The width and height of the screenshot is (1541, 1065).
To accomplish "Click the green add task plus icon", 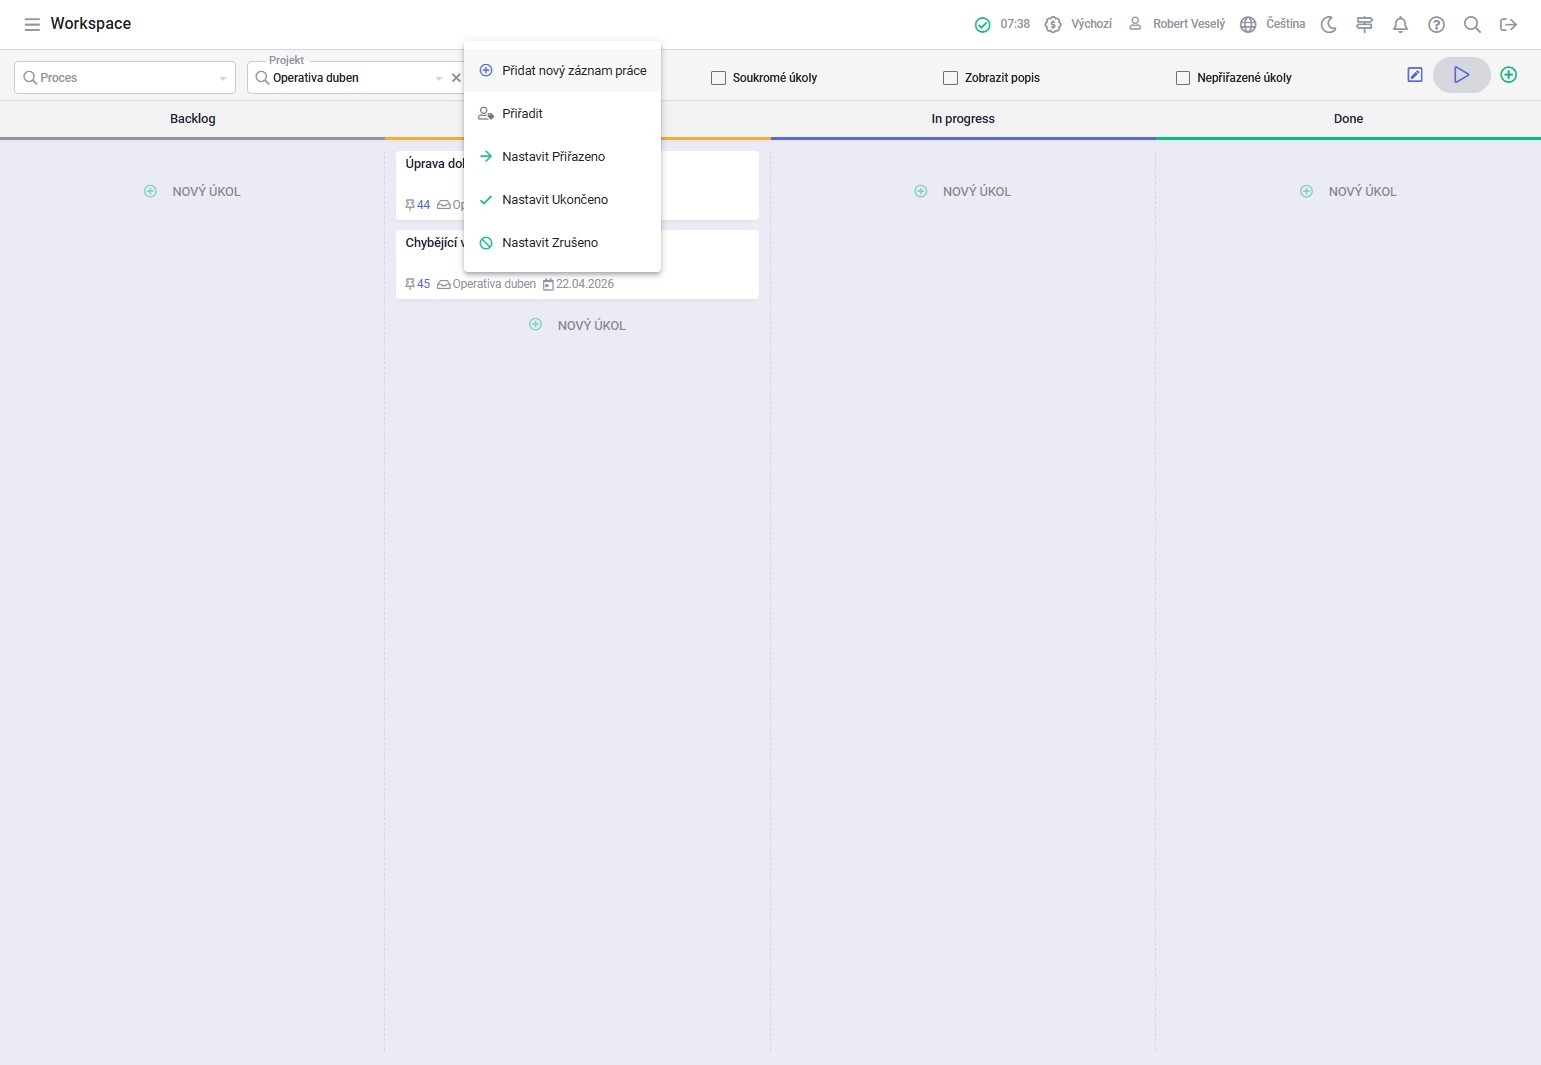I will [x=1509, y=75].
